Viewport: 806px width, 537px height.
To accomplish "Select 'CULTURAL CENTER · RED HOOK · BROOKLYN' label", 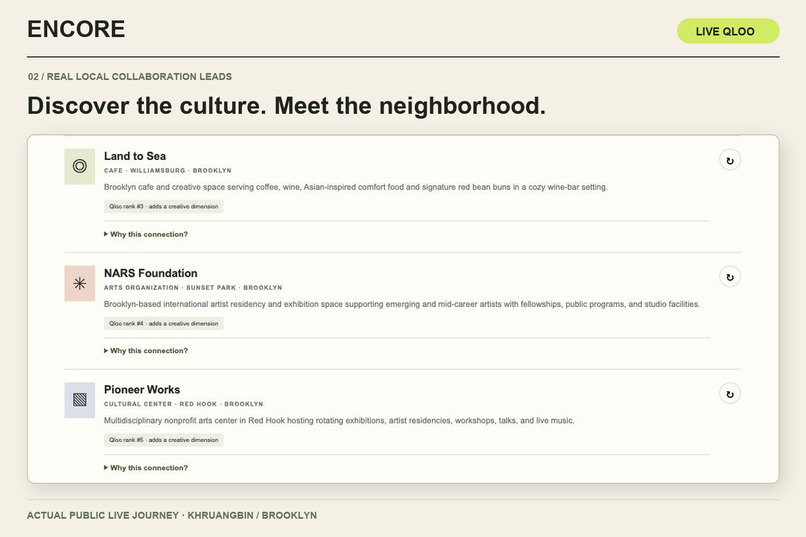I will coord(184,404).
